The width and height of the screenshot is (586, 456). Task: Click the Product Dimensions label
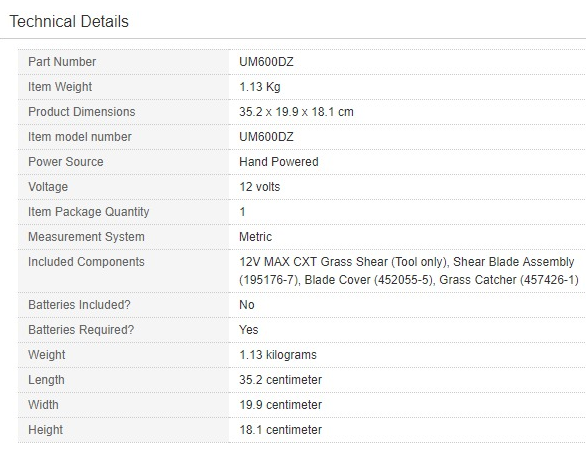(81, 112)
